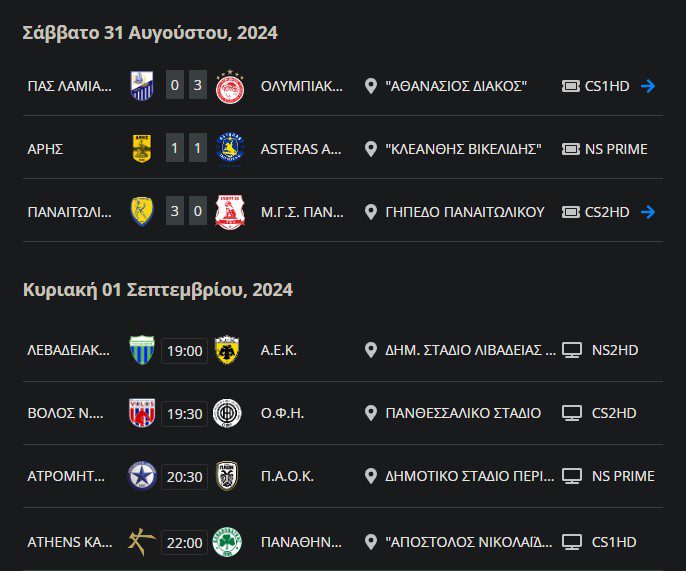Click the Athens Kallithea team crest

pyautogui.click(x=139, y=543)
